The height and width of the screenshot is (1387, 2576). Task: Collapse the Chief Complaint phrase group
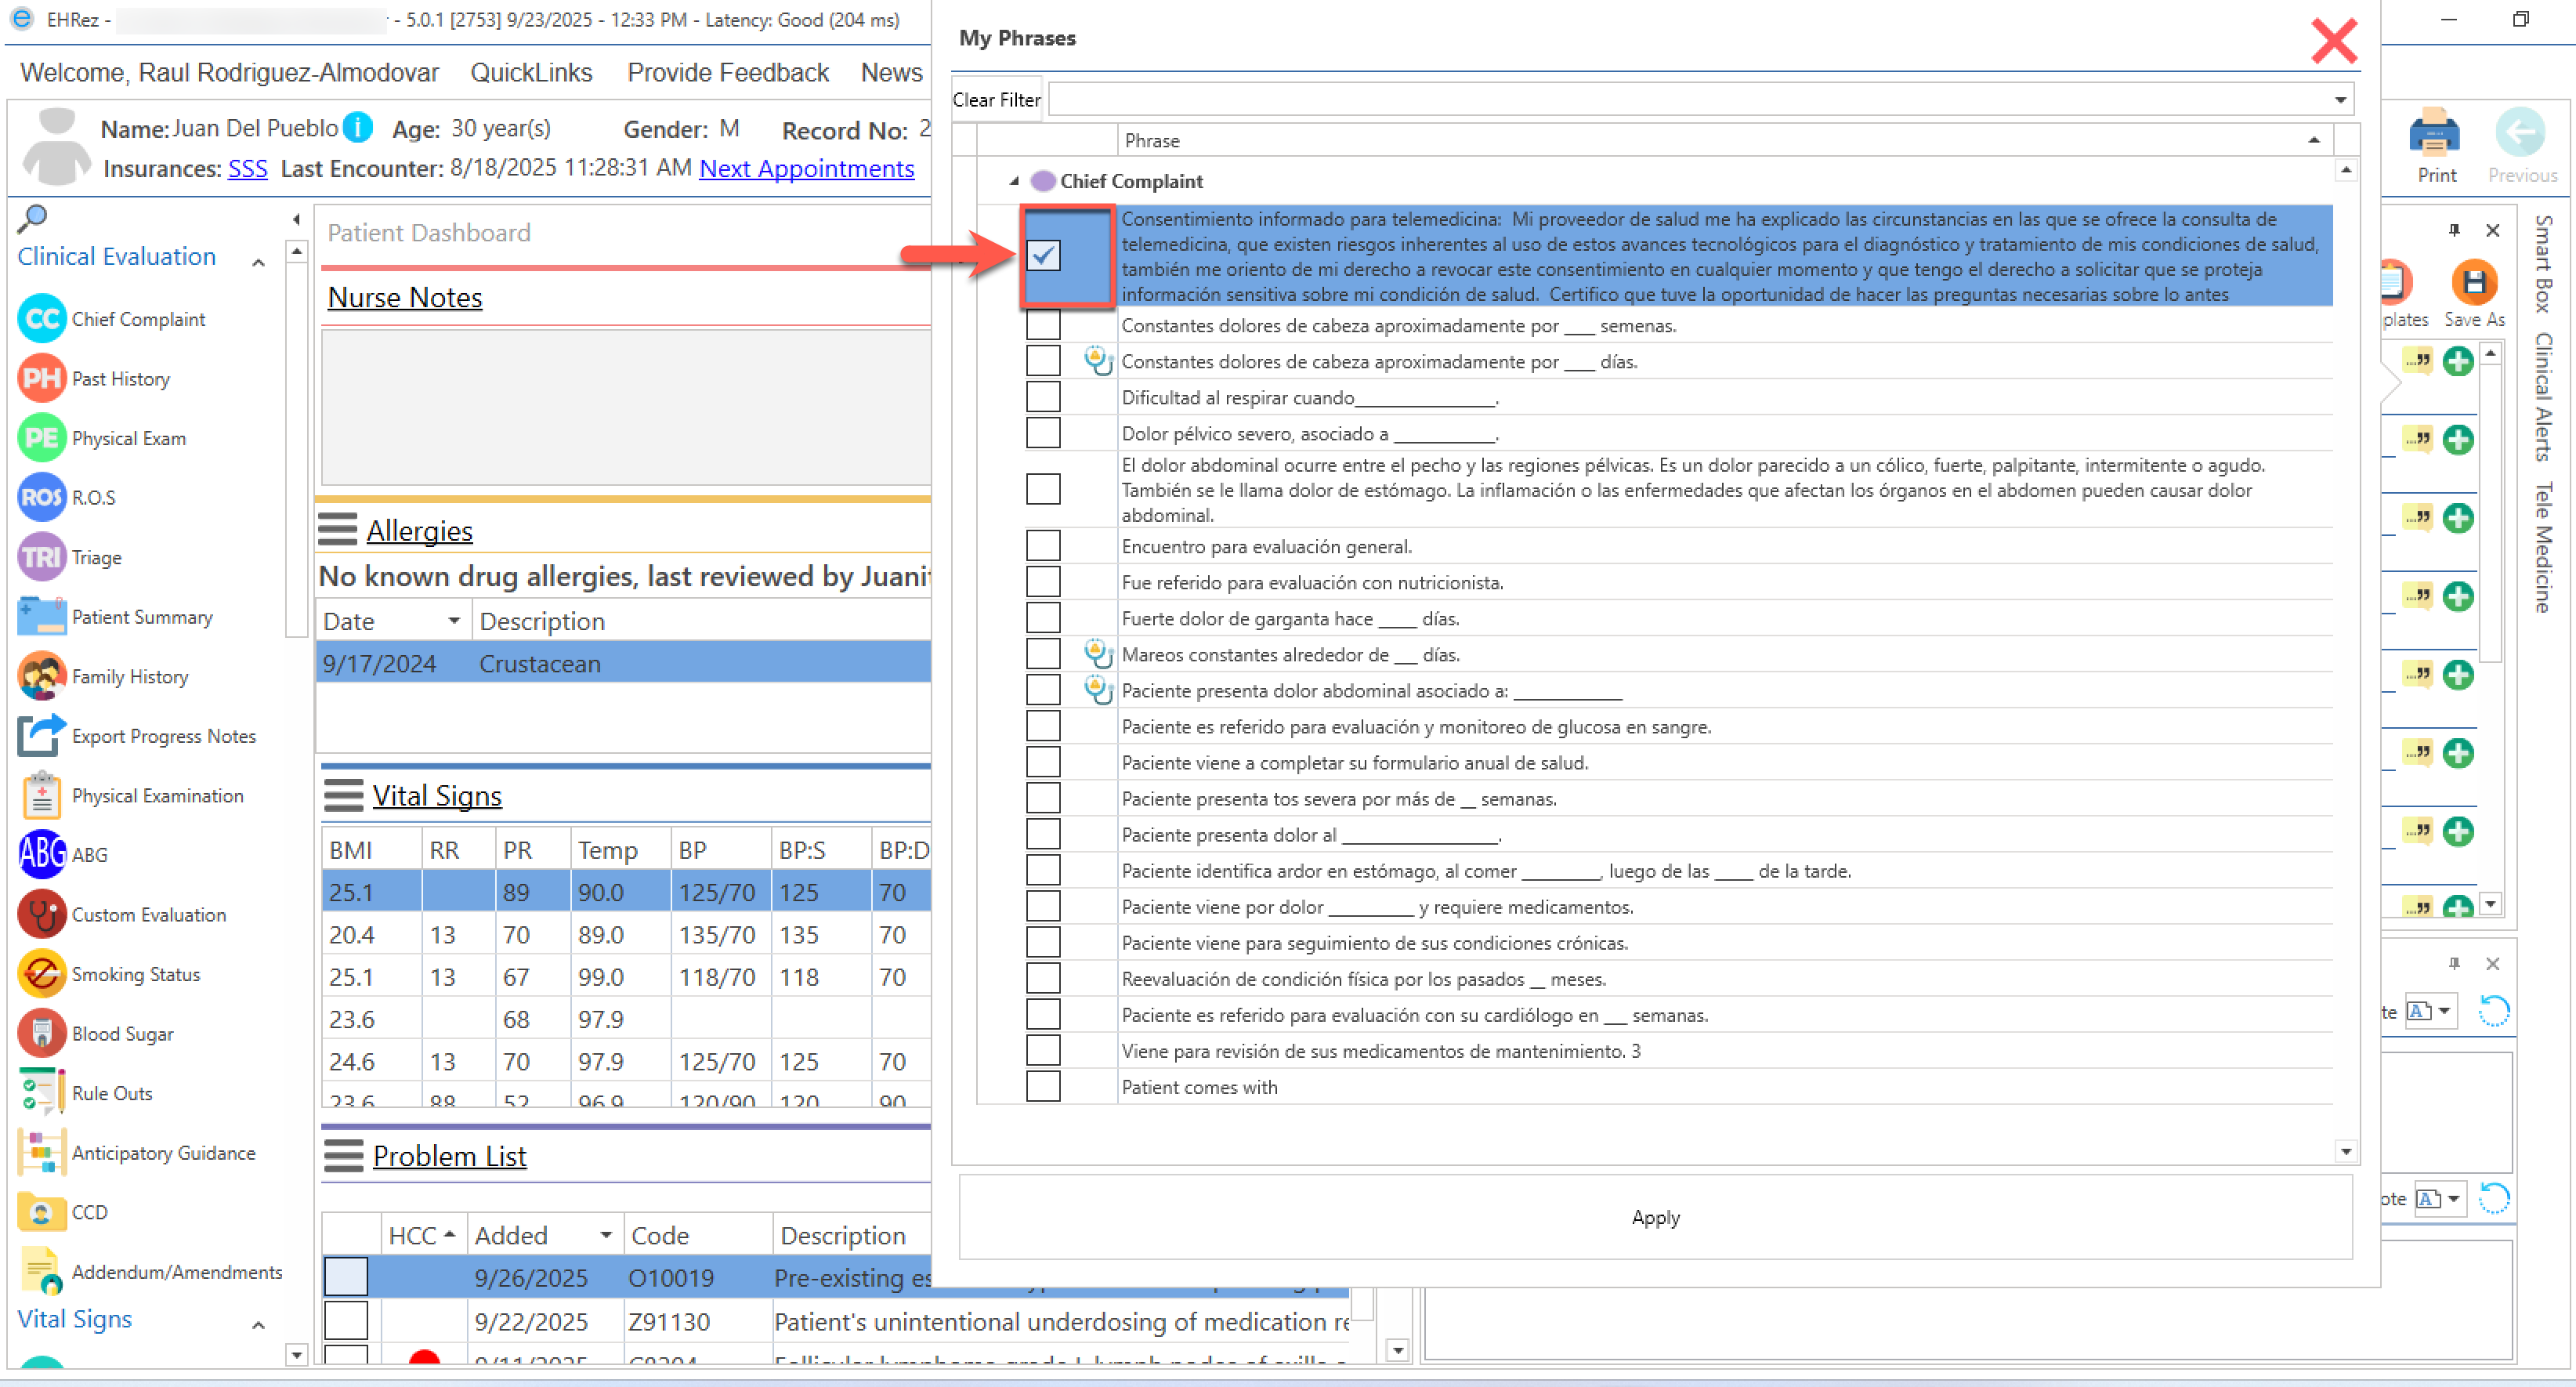1014,181
